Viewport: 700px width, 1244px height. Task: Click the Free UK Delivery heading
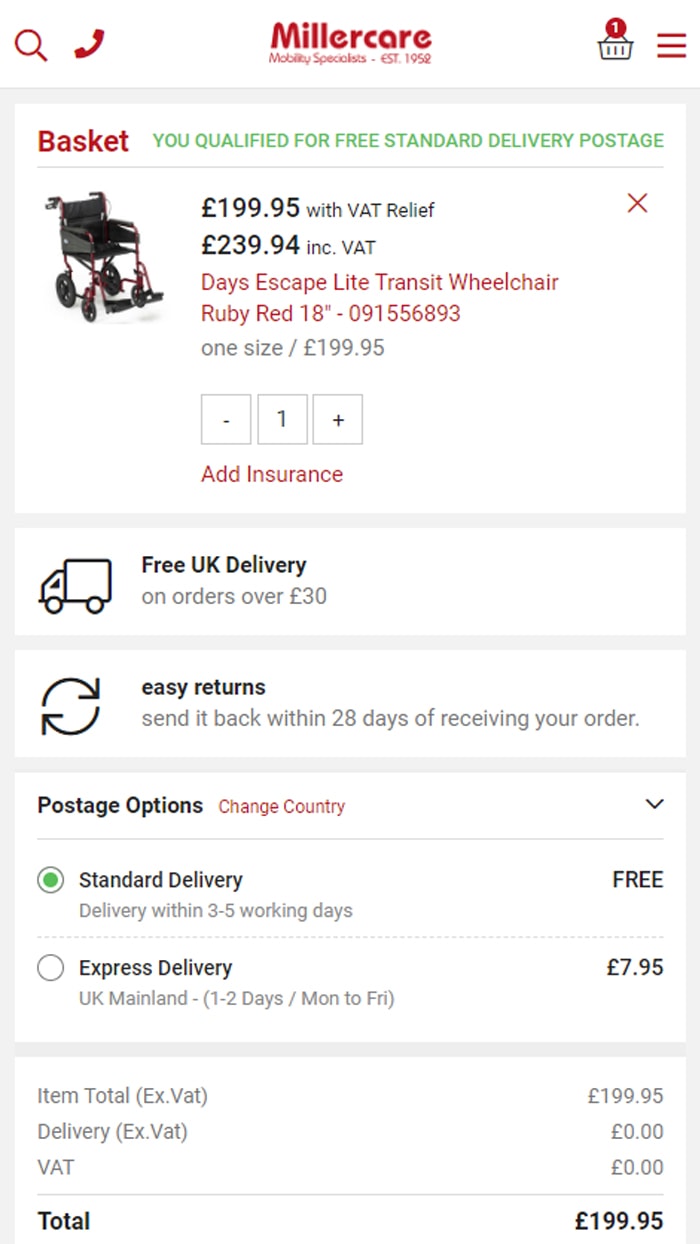point(224,565)
